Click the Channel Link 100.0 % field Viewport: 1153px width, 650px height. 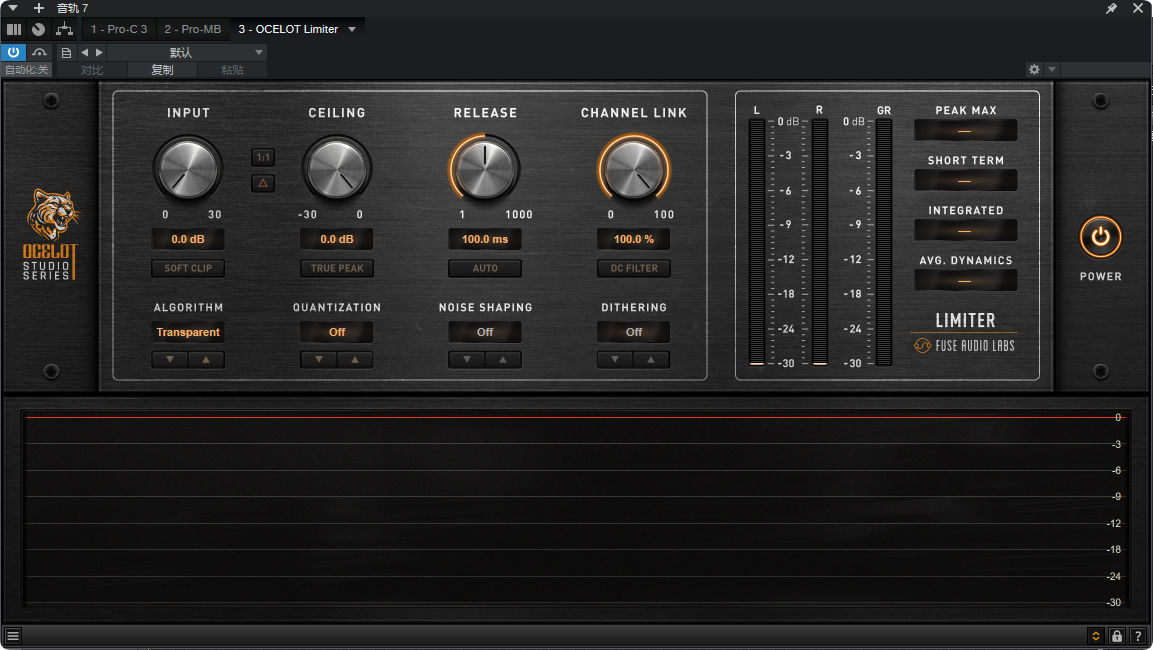[634, 239]
